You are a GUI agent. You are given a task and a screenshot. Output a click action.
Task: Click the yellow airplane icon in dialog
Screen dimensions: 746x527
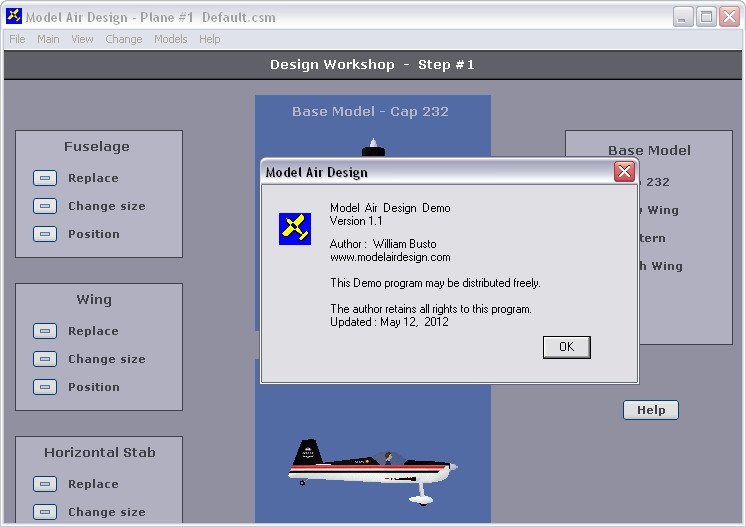coord(295,229)
